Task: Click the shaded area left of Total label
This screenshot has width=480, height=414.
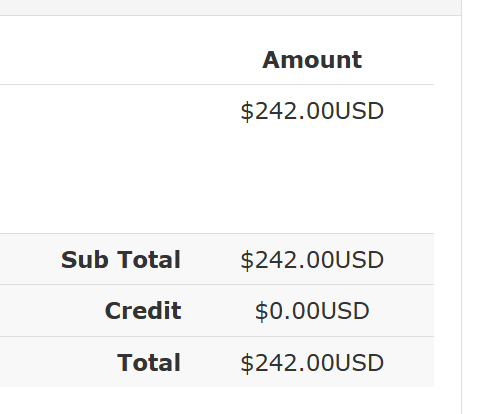Action: (x=58, y=362)
